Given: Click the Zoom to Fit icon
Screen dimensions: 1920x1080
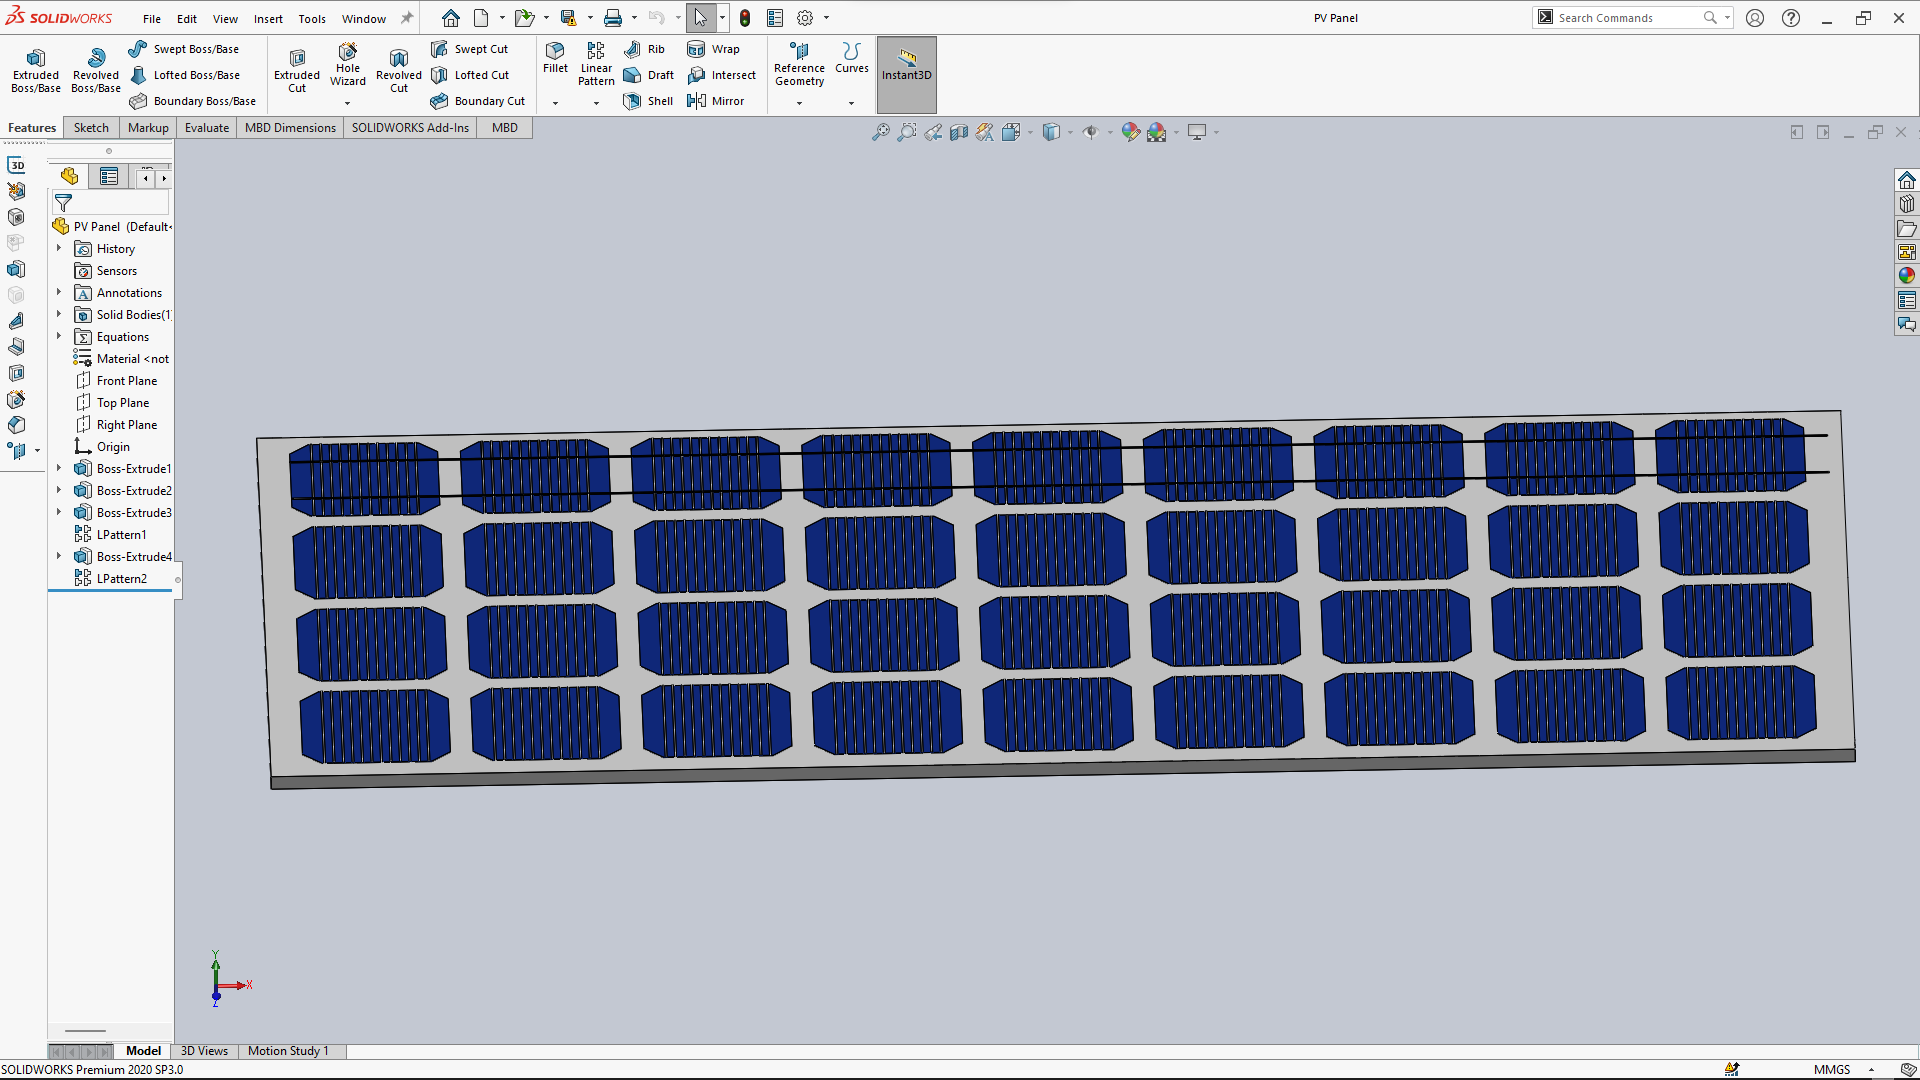Looking at the screenshot, I should pyautogui.click(x=880, y=132).
